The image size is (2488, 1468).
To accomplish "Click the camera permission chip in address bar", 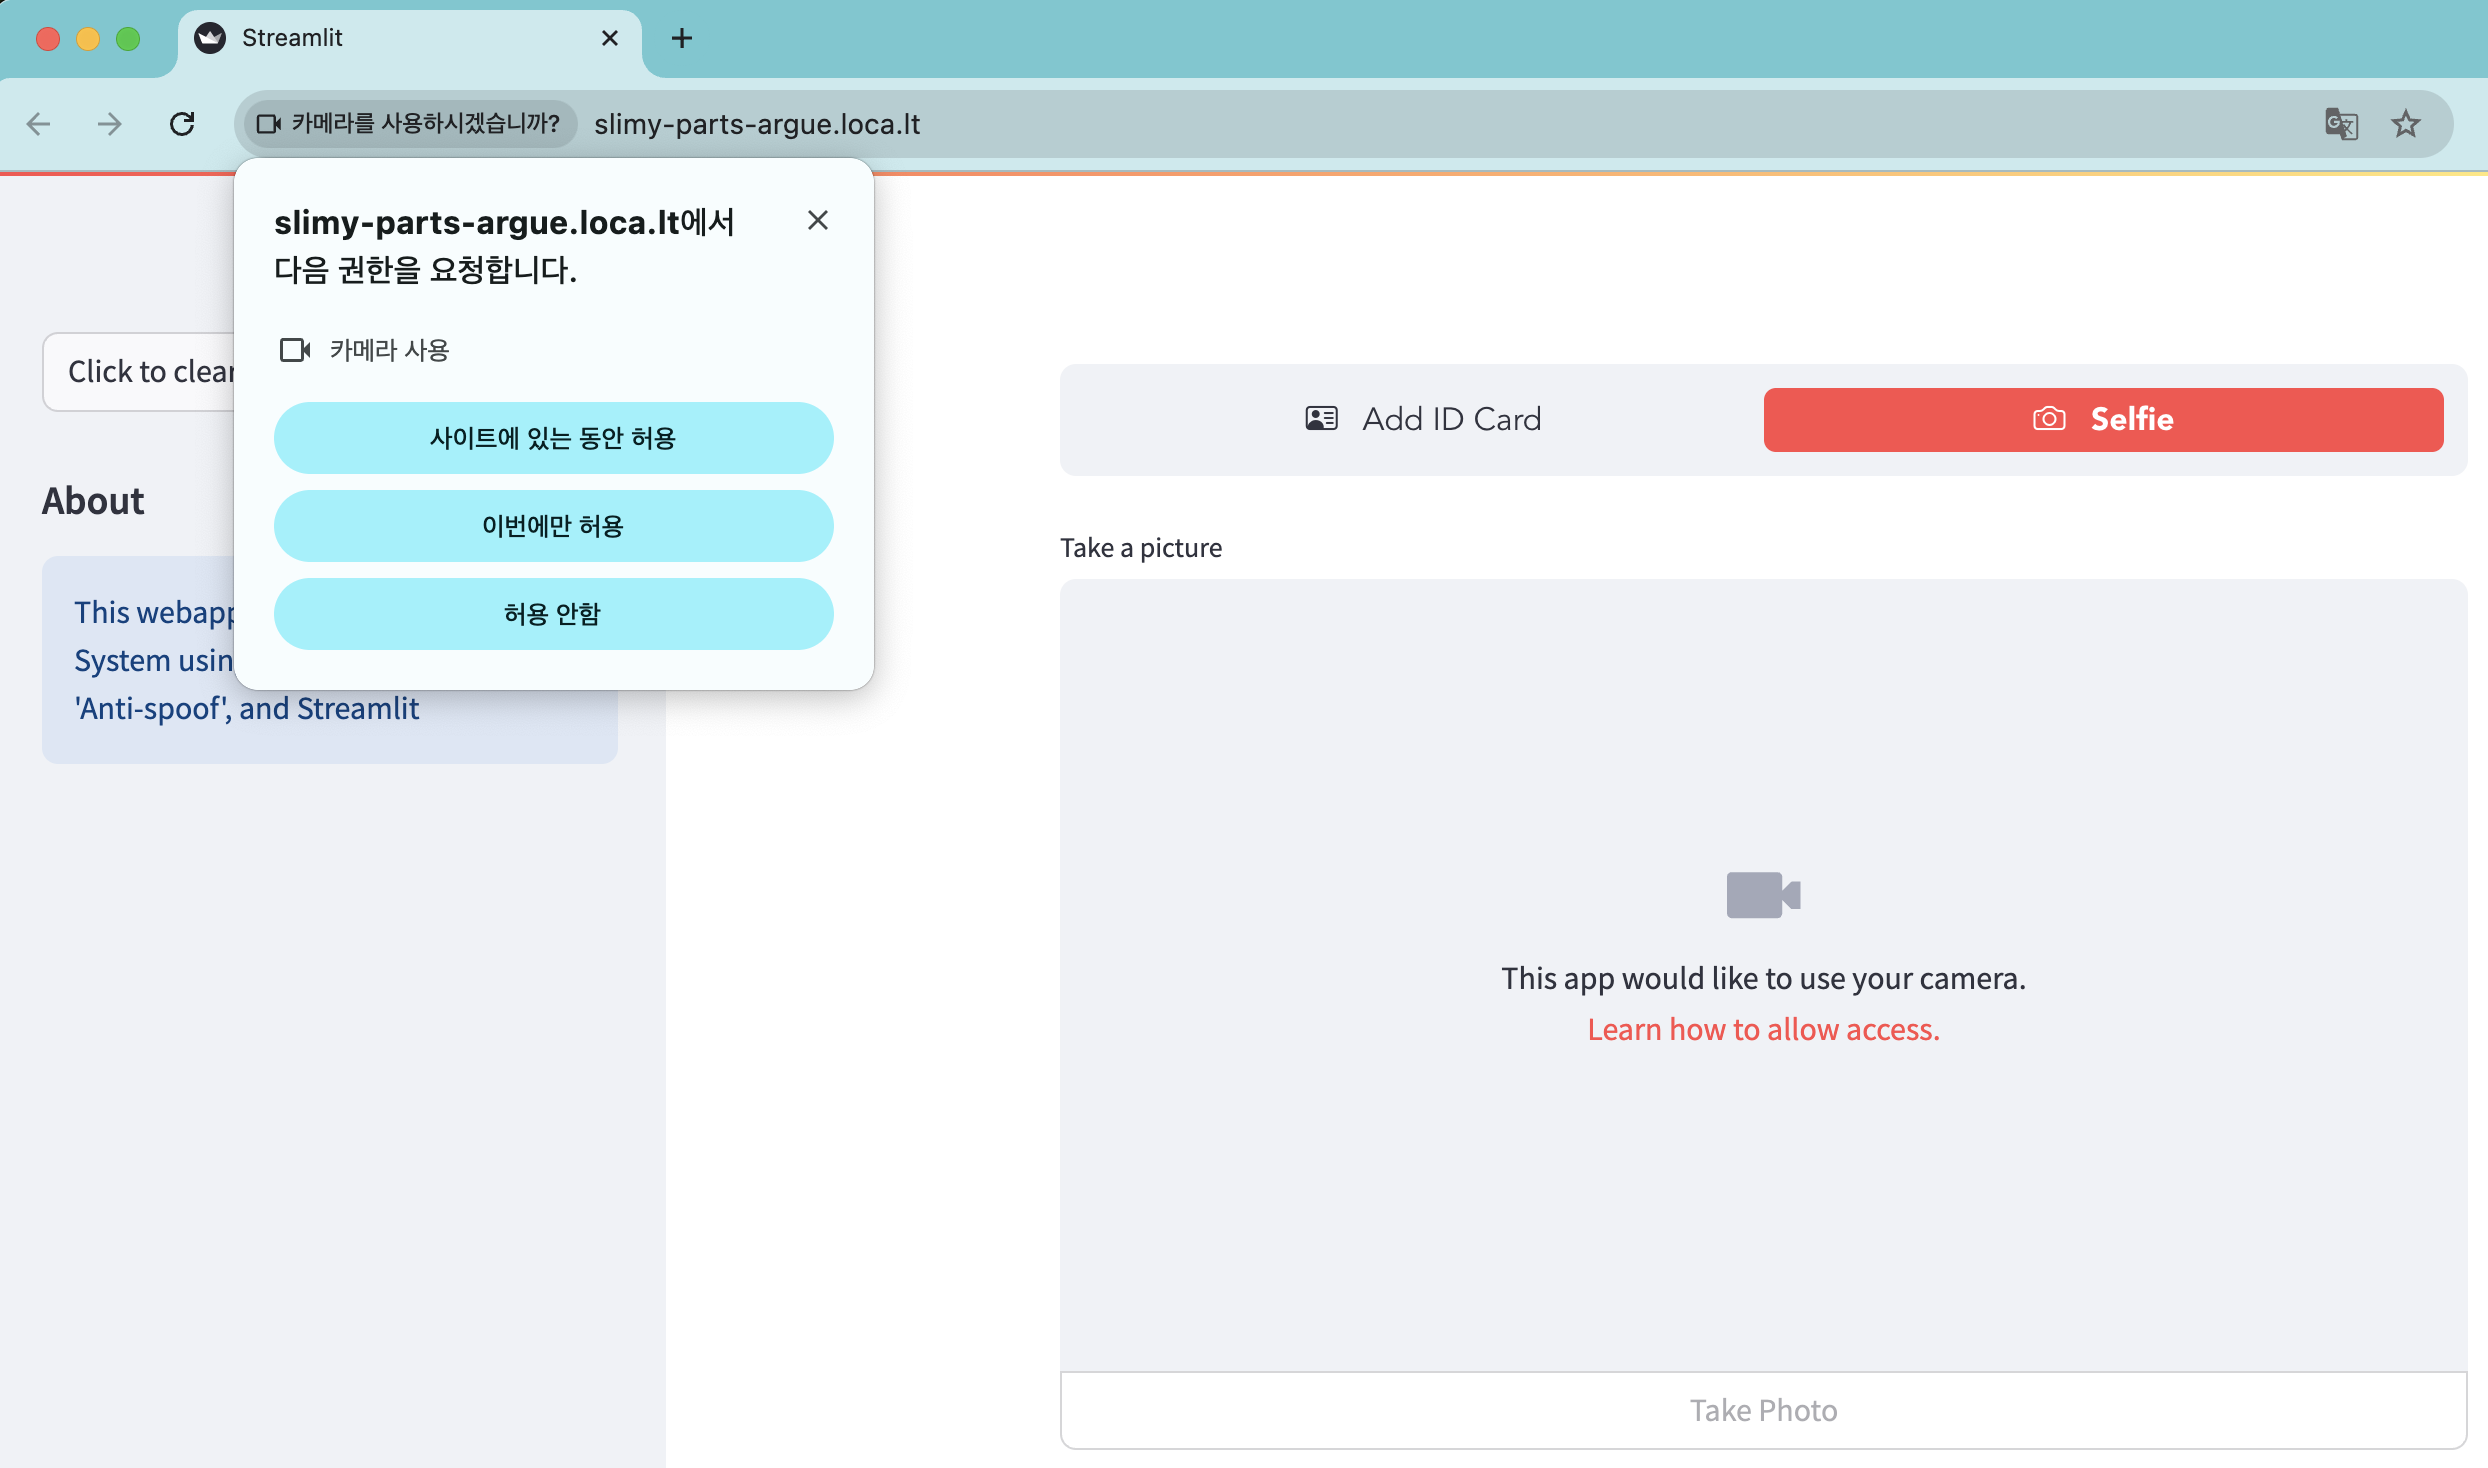I will pyautogui.click(x=410, y=124).
